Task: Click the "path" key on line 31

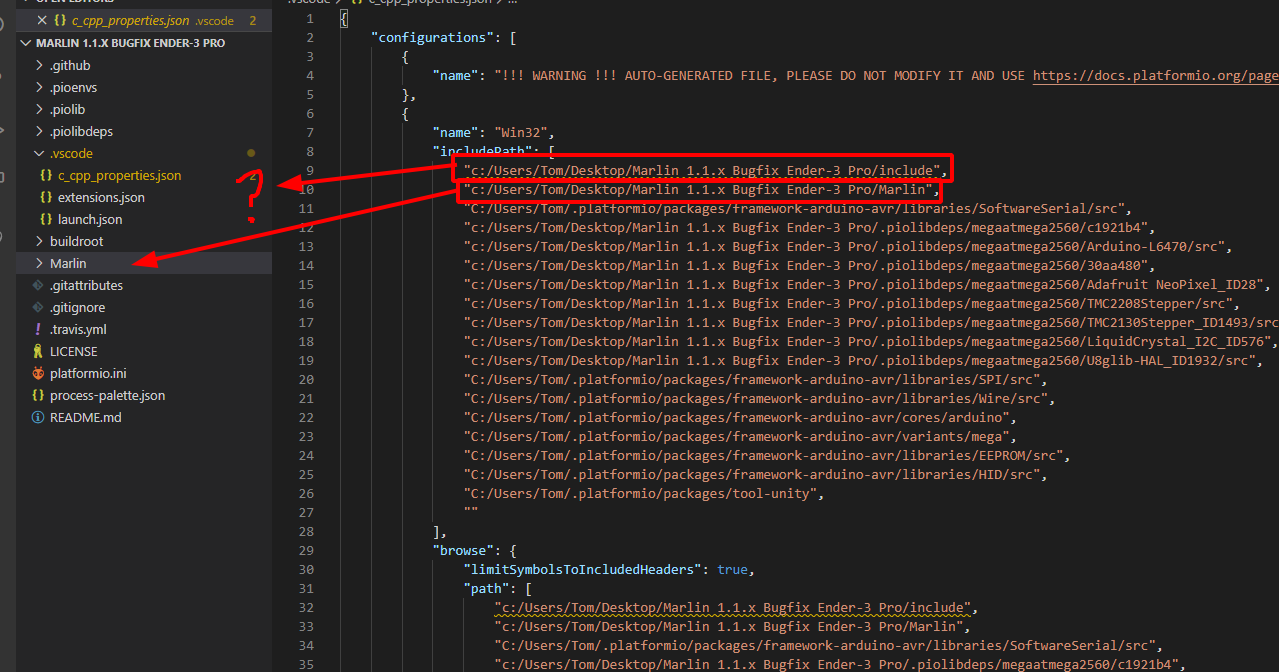Action: pos(486,588)
